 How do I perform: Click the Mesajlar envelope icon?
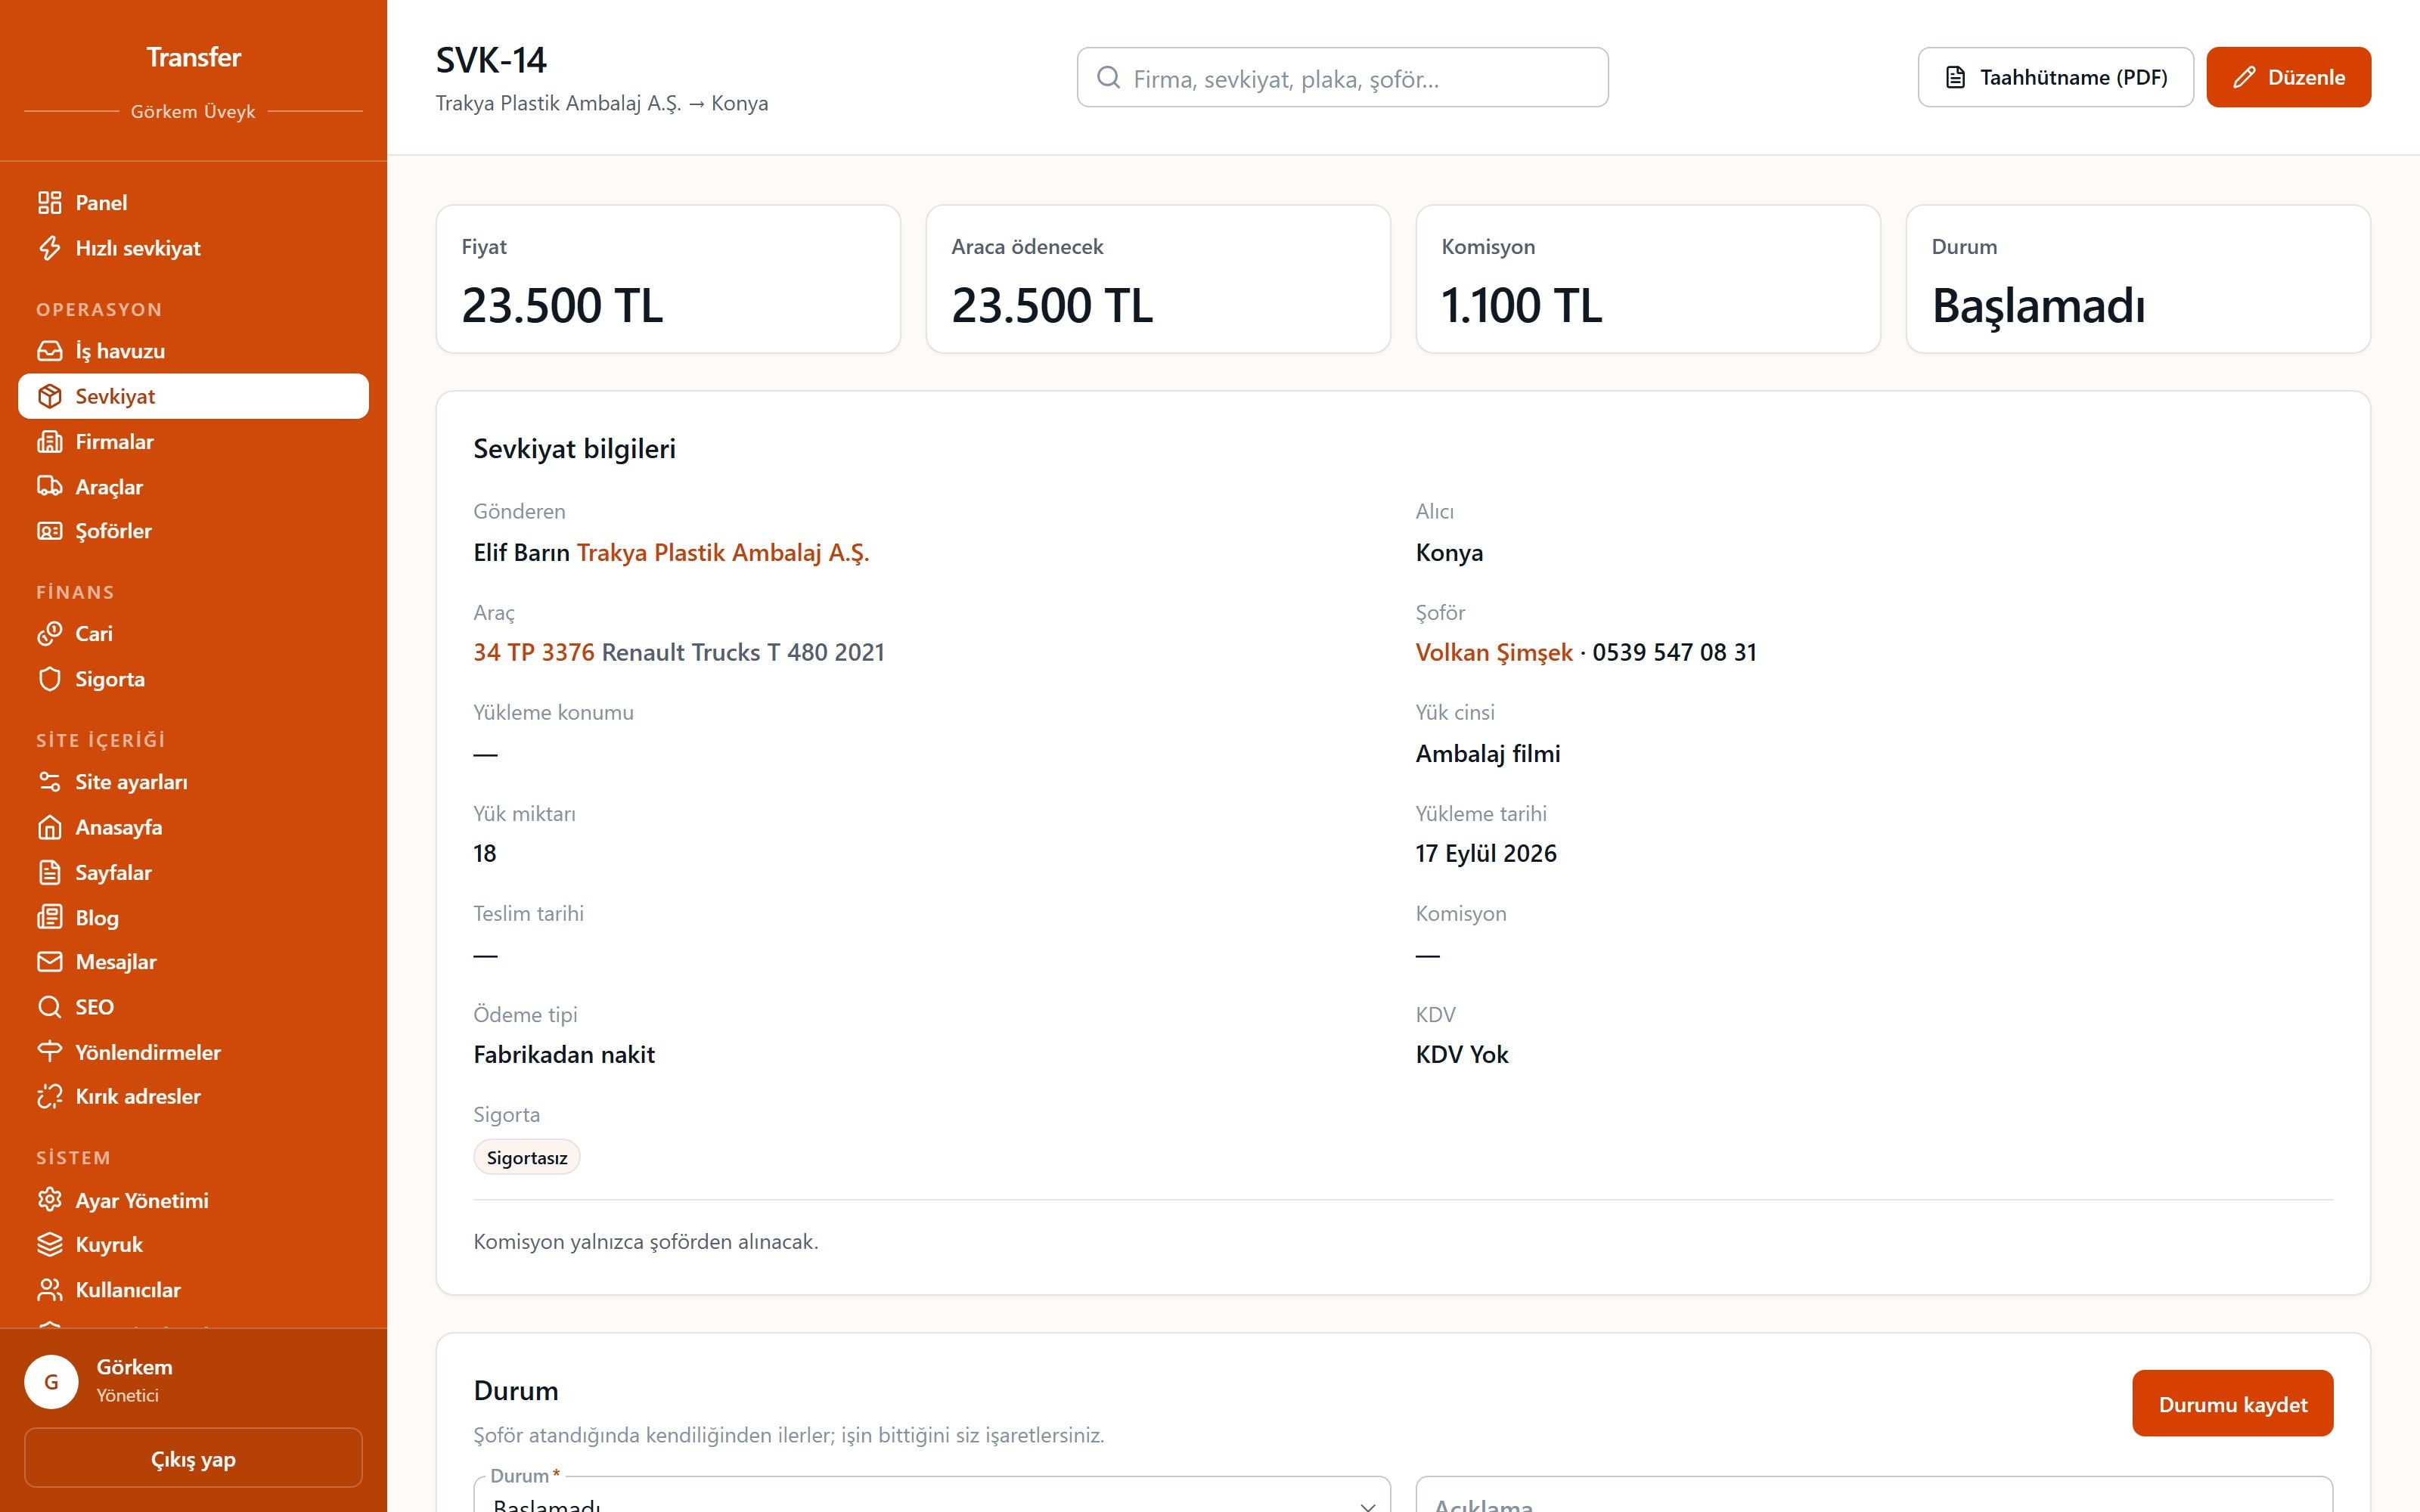pos(50,962)
